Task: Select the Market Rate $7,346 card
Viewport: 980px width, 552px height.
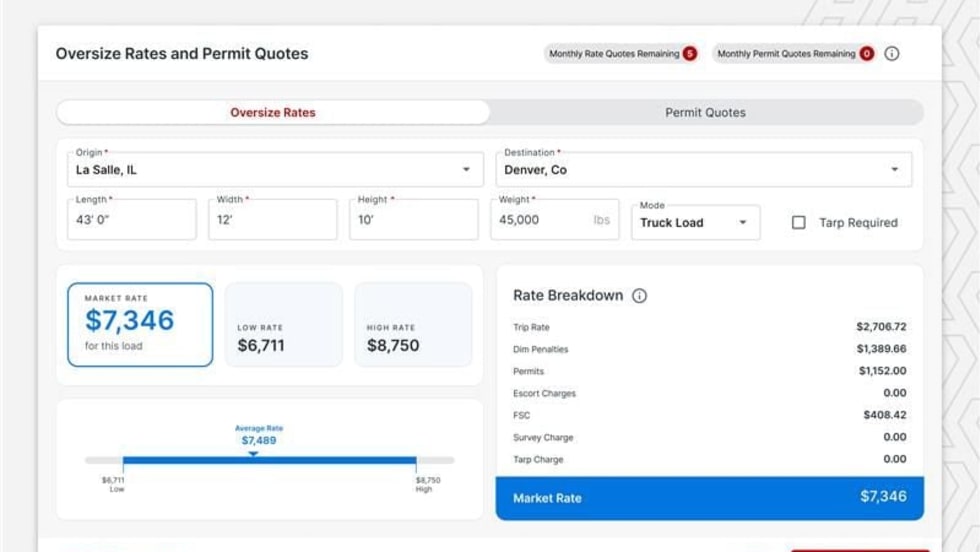Action: pyautogui.click(x=140, y=324)
